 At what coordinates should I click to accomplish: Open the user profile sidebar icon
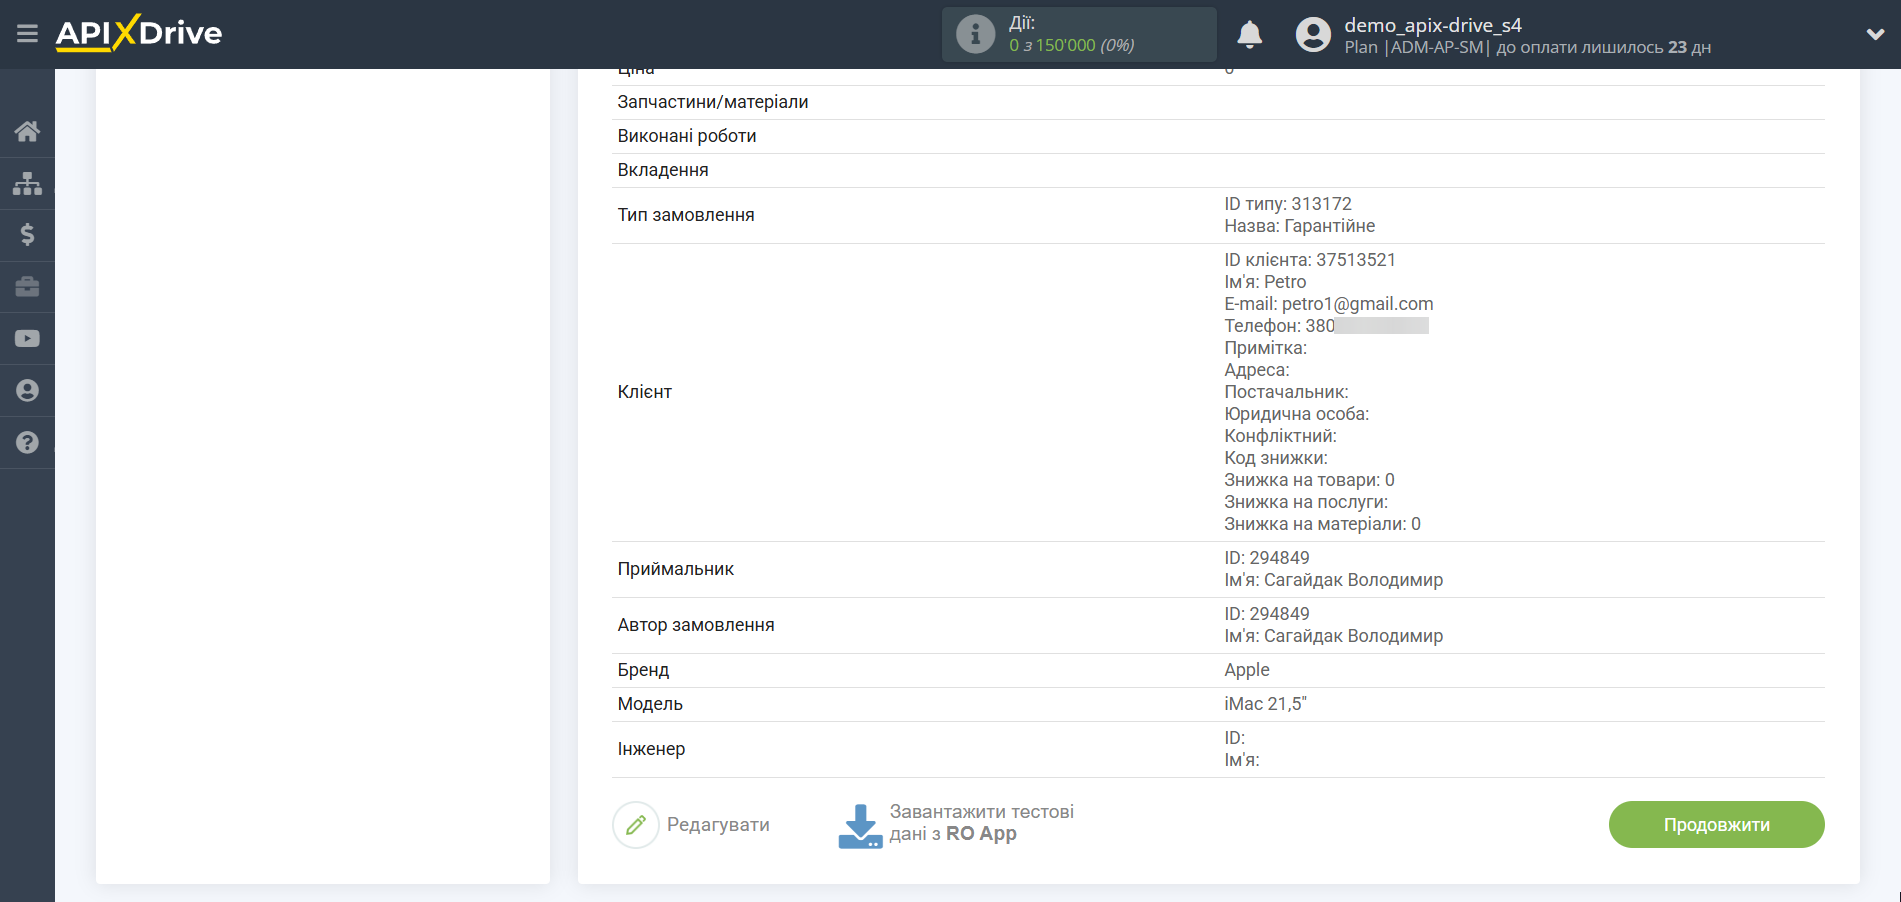pyautogui.click(x=27, y=391)
